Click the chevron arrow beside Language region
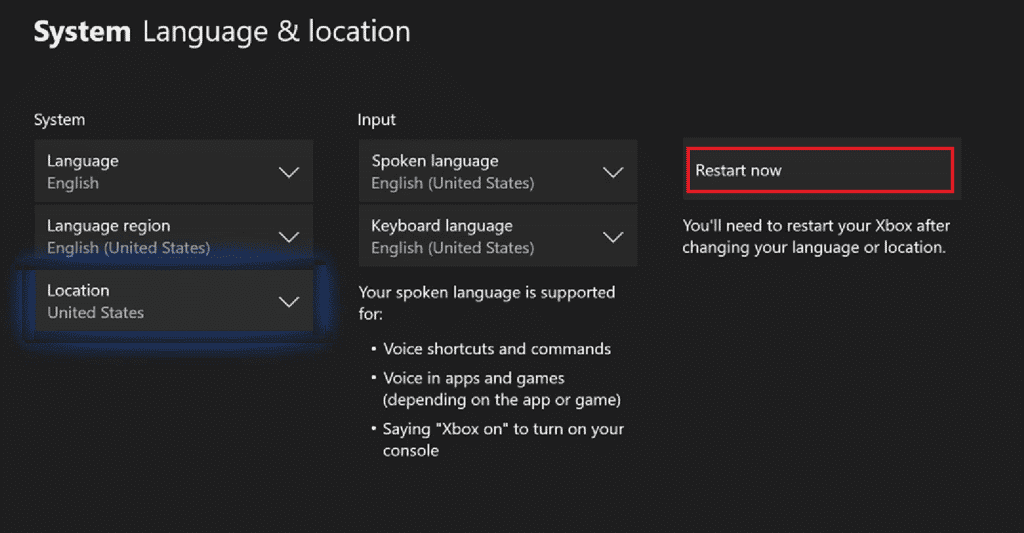Viewport: 1024px width, 533px height. pyautogui.click(x=289, y=237)
